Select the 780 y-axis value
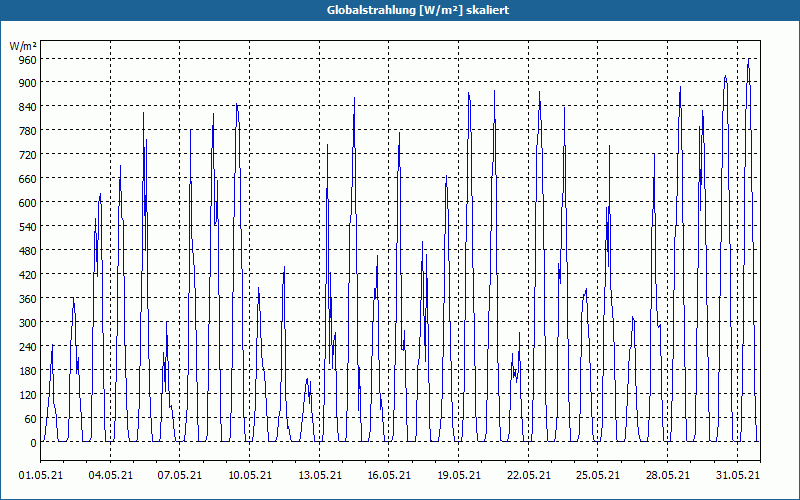 [28, 131]
